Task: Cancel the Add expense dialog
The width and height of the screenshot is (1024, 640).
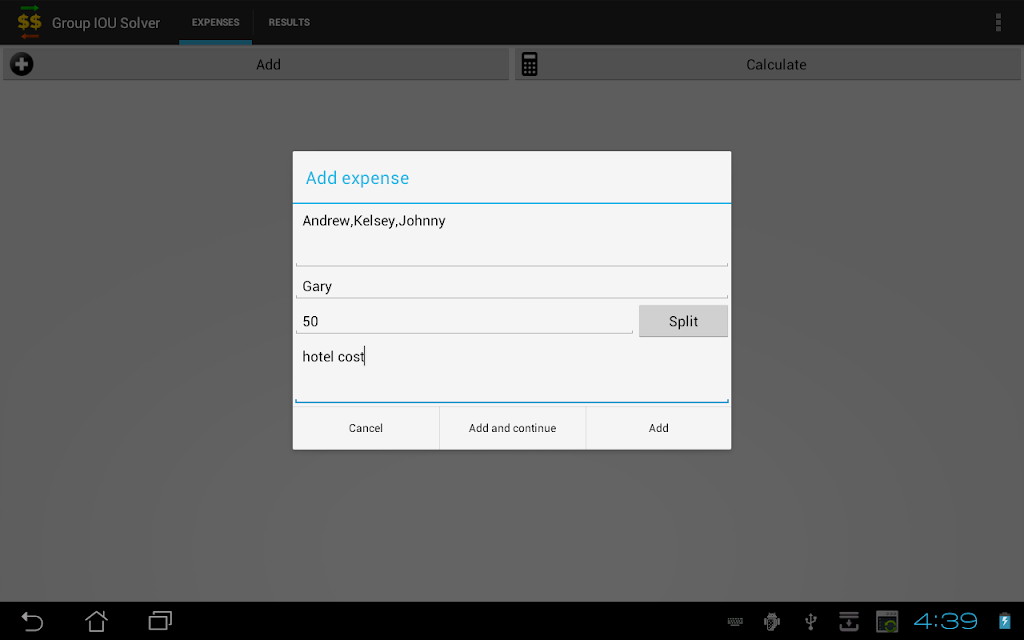Action: coord(366,428)
